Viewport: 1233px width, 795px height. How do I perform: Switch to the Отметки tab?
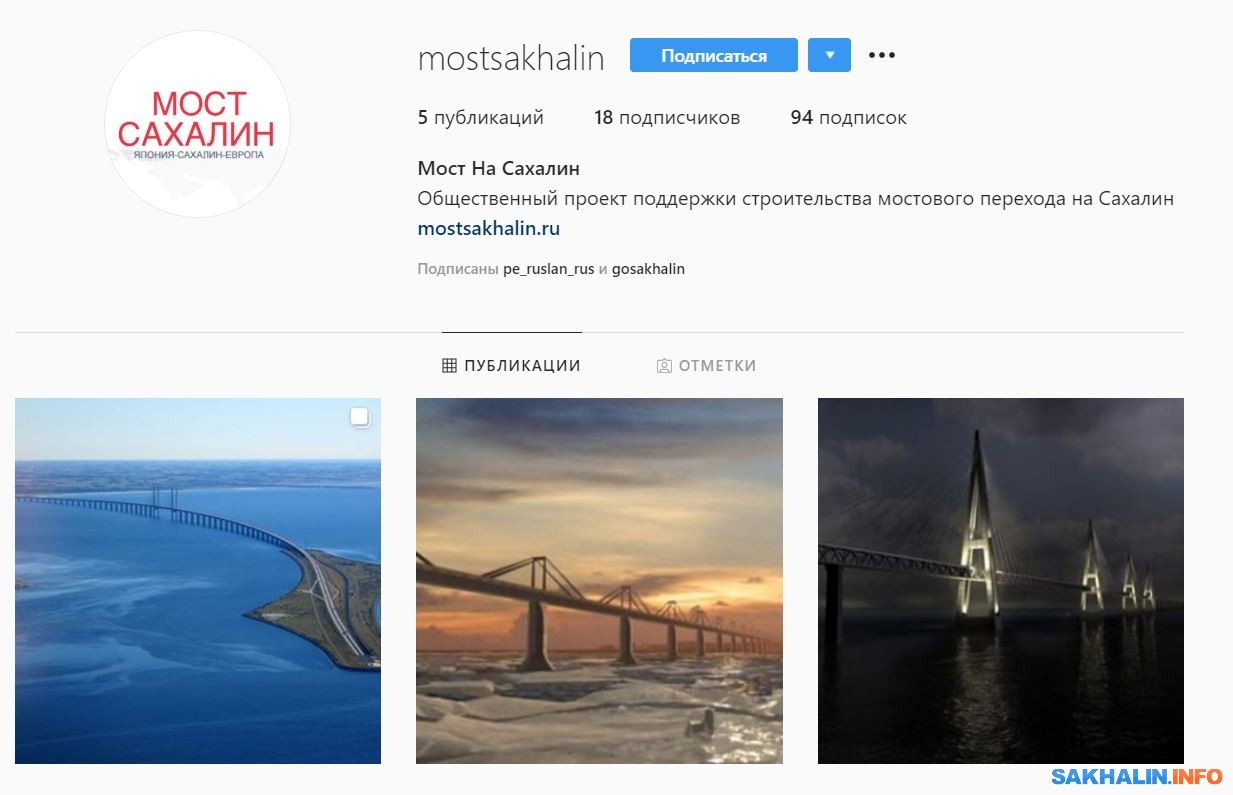coord(707,366)
